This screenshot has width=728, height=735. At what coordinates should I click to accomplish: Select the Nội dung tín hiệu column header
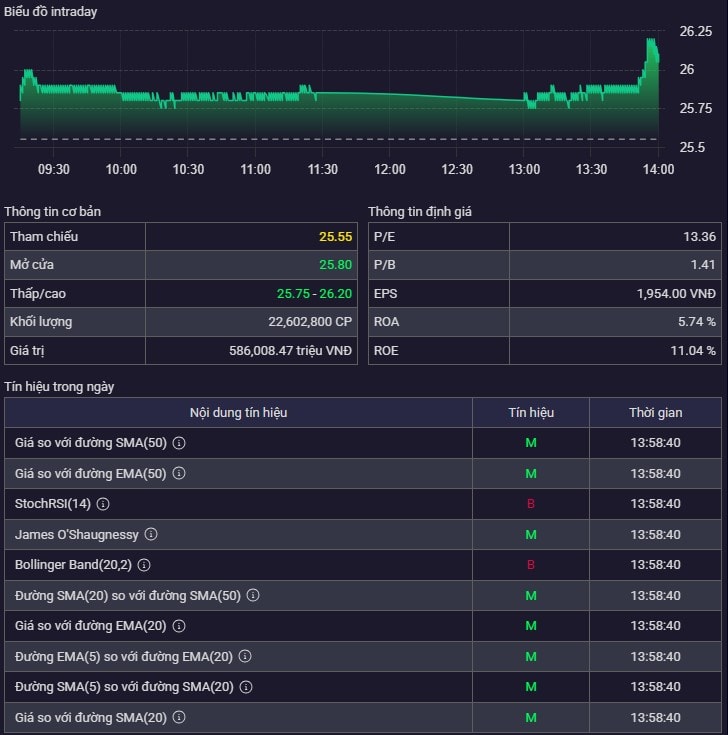[238, 412]
